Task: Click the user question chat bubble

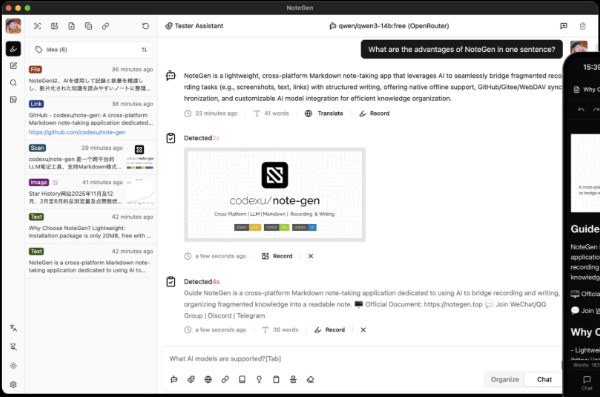Action: [x=461, y=49]
